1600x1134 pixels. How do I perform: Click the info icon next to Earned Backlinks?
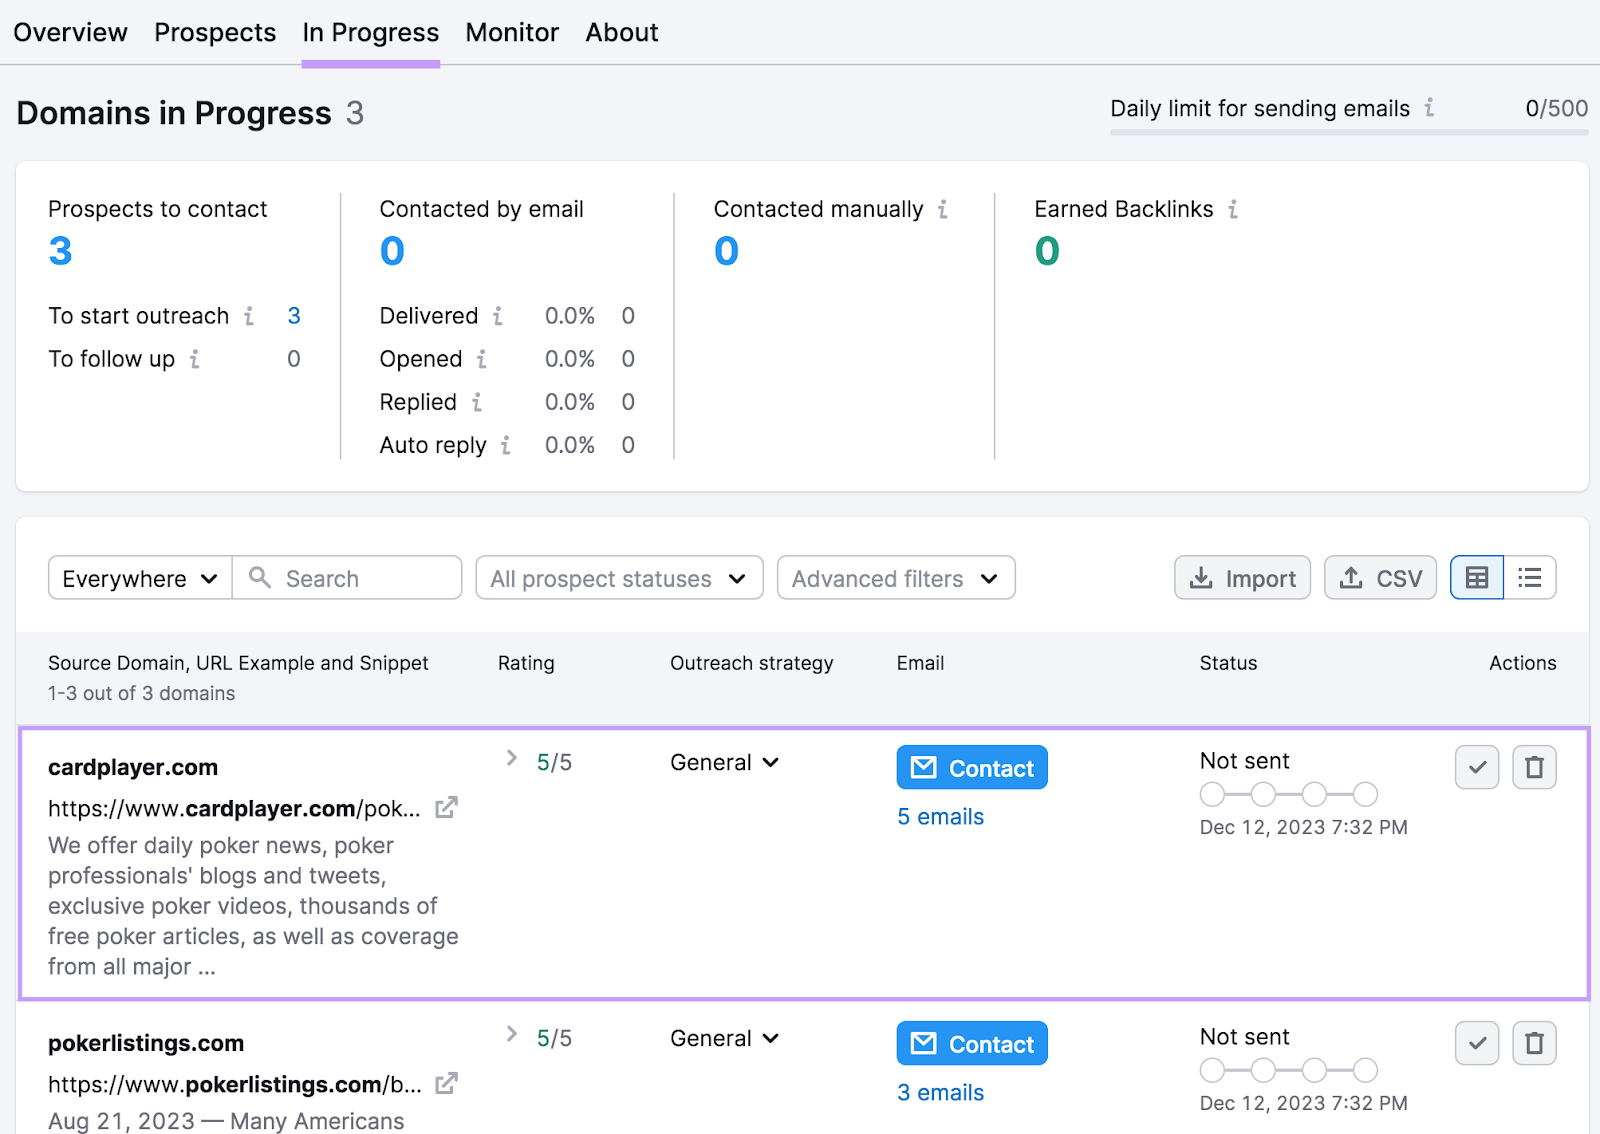(x=1233, y=209)
